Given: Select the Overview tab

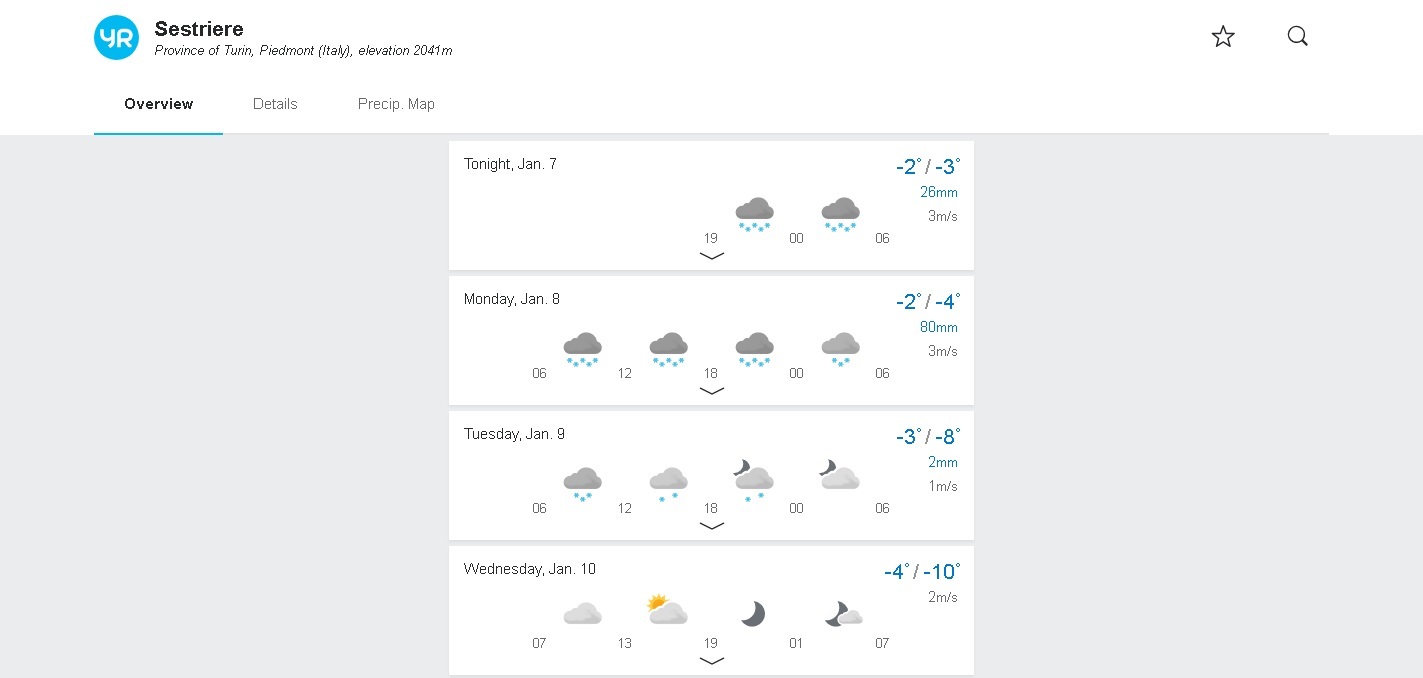Looking at the screenshot, I should [159, 104].
